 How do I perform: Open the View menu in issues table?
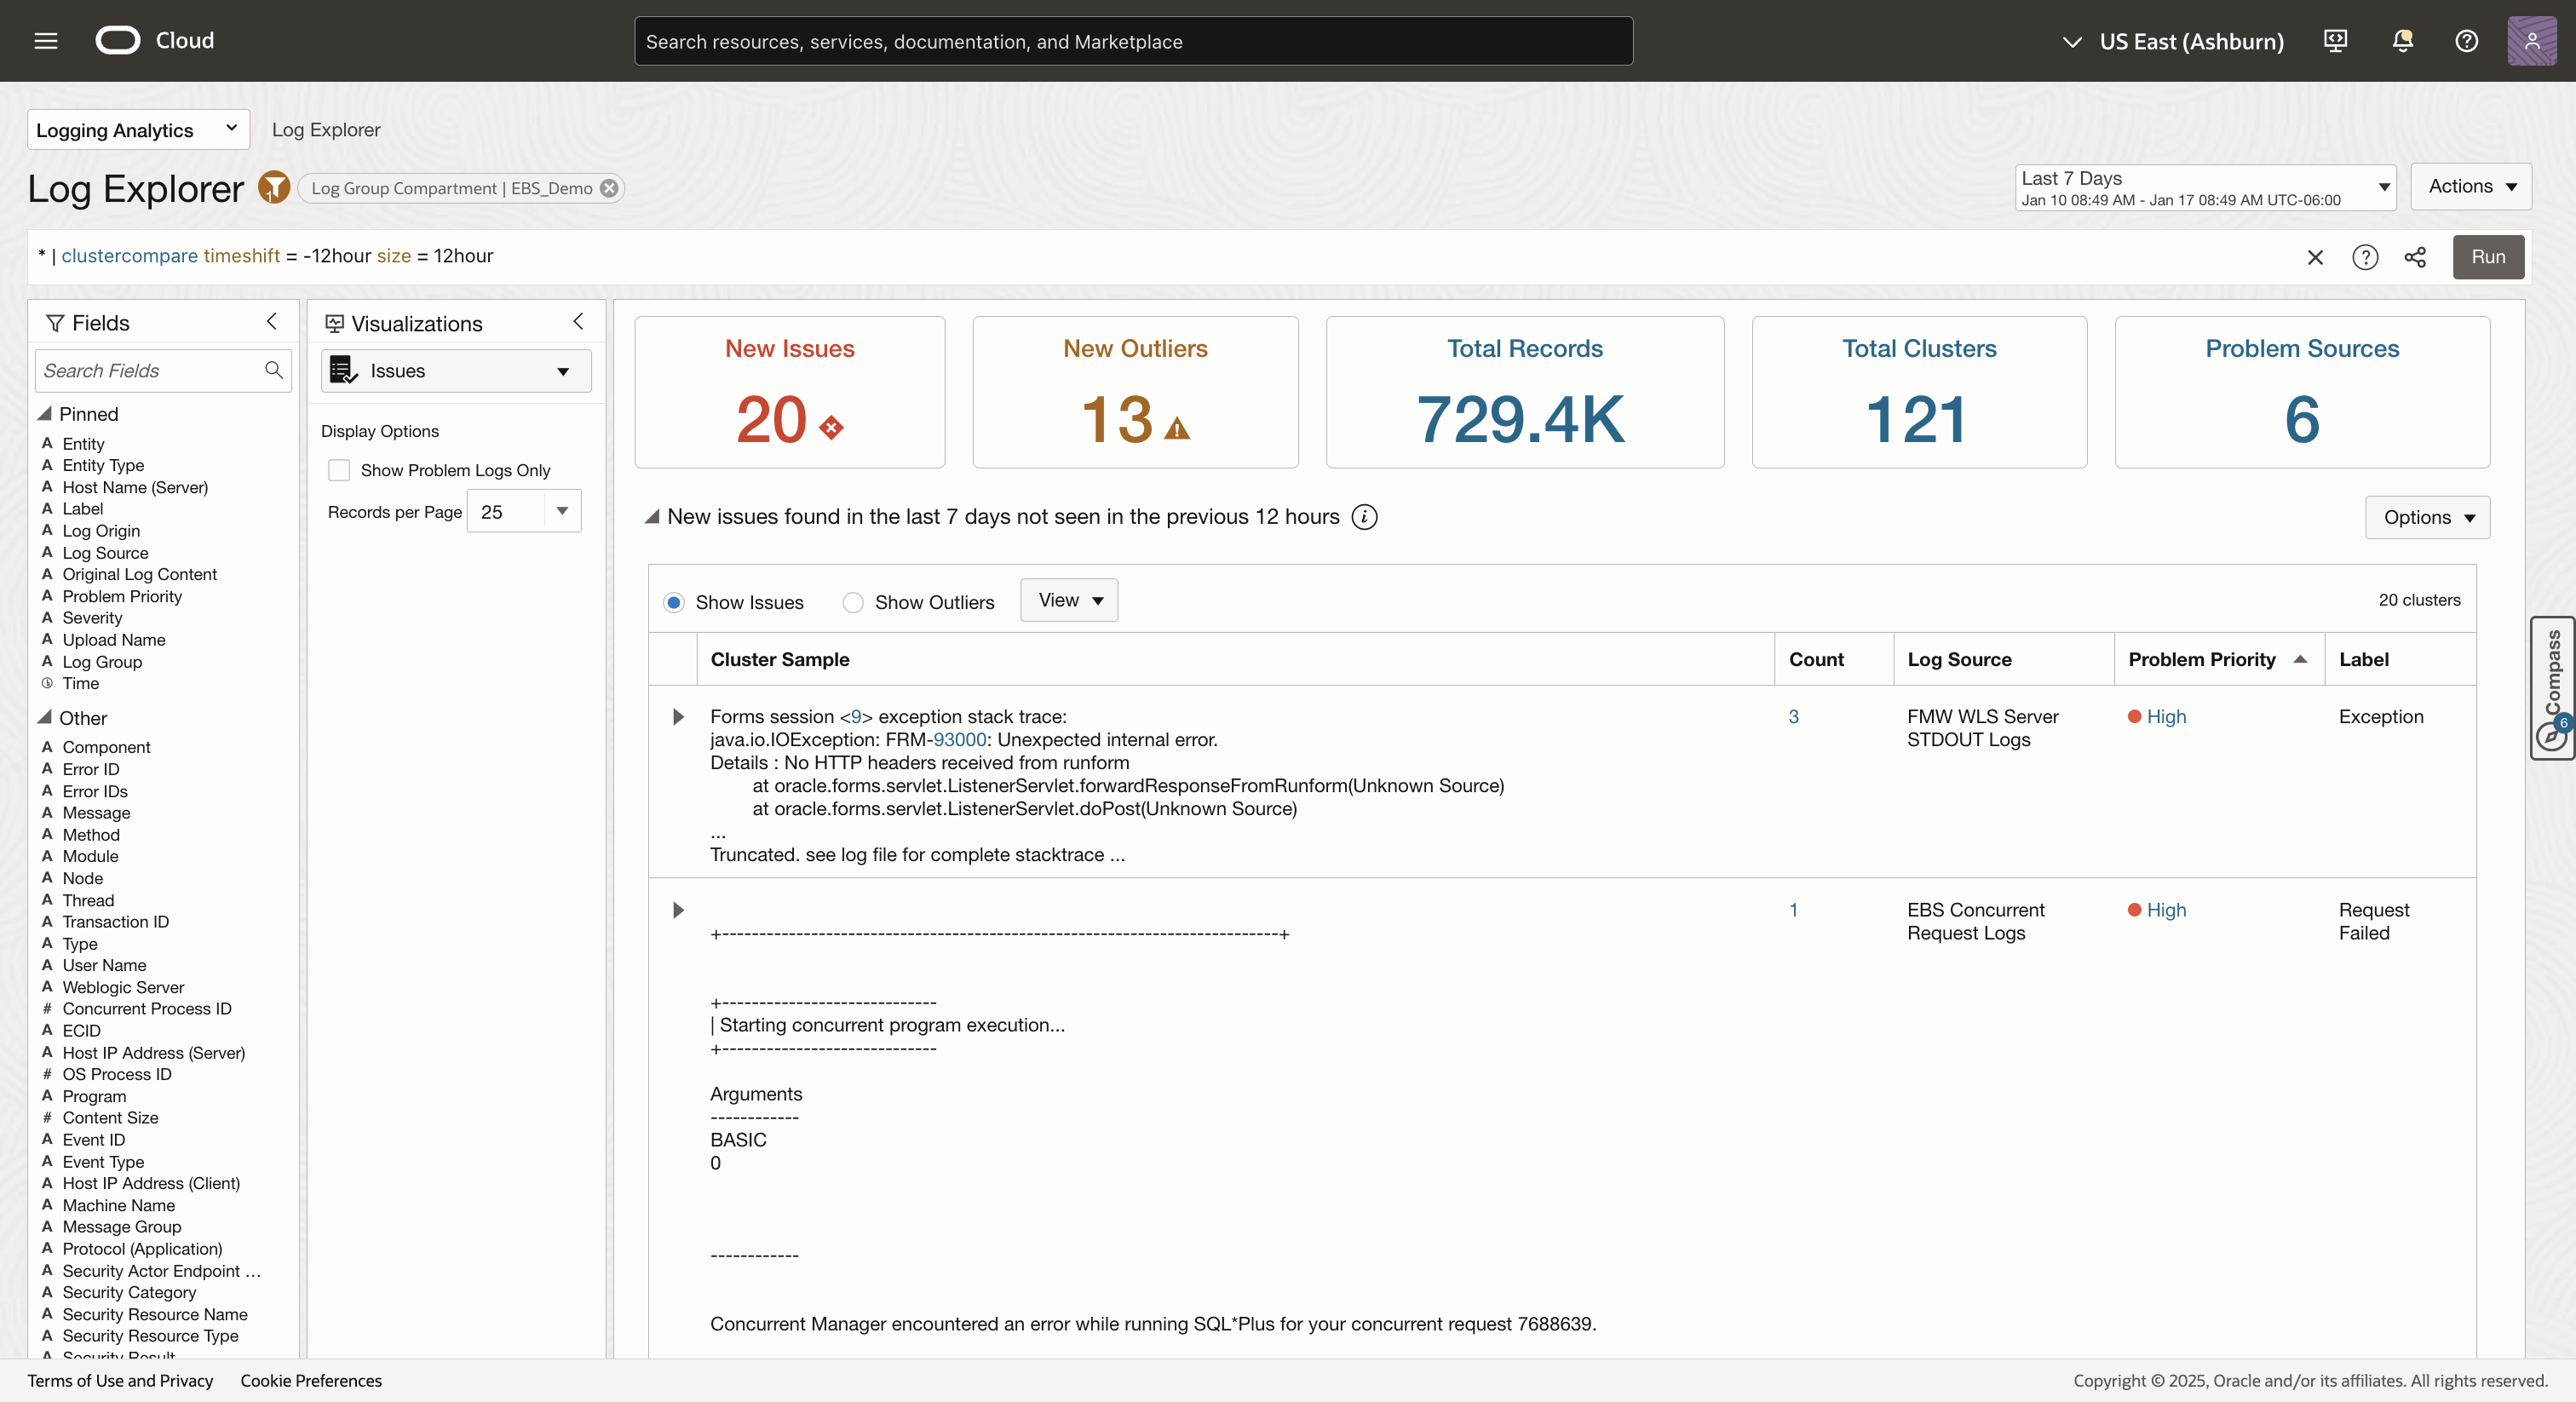click(x=1069, y=600)
